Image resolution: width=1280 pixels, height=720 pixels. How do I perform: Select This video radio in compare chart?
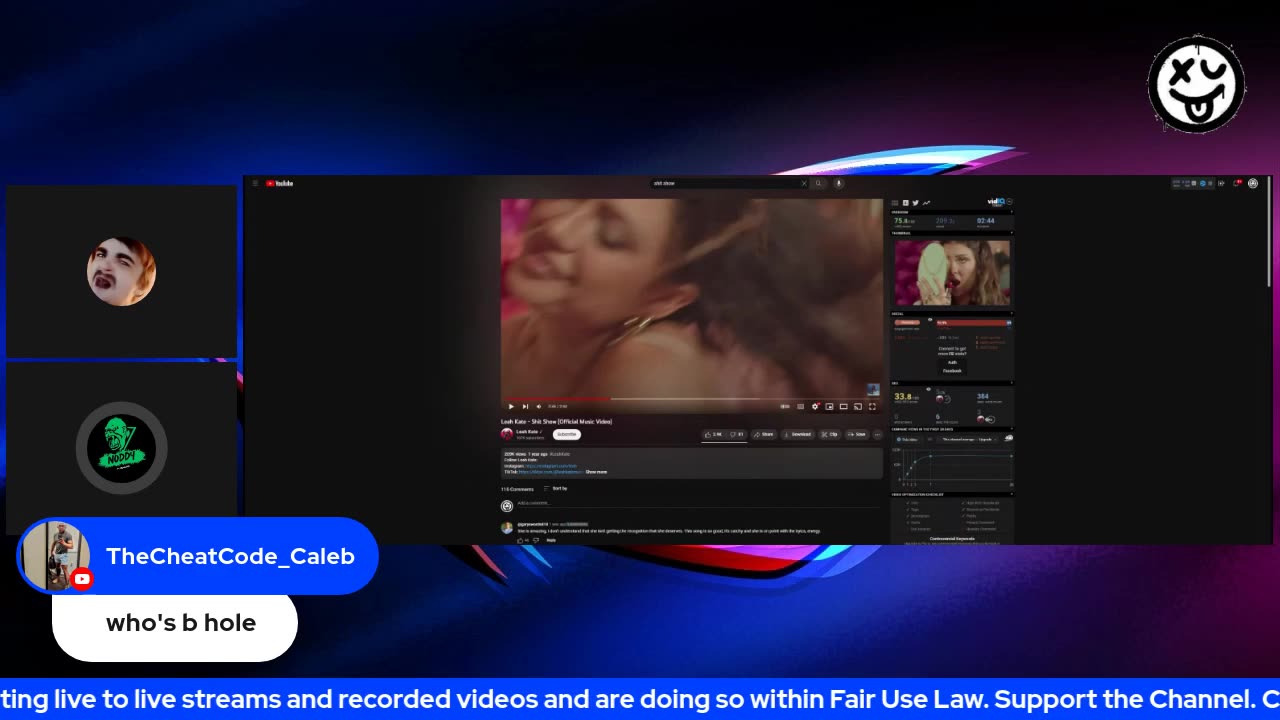pyautogui.click(x=899, y=439)
